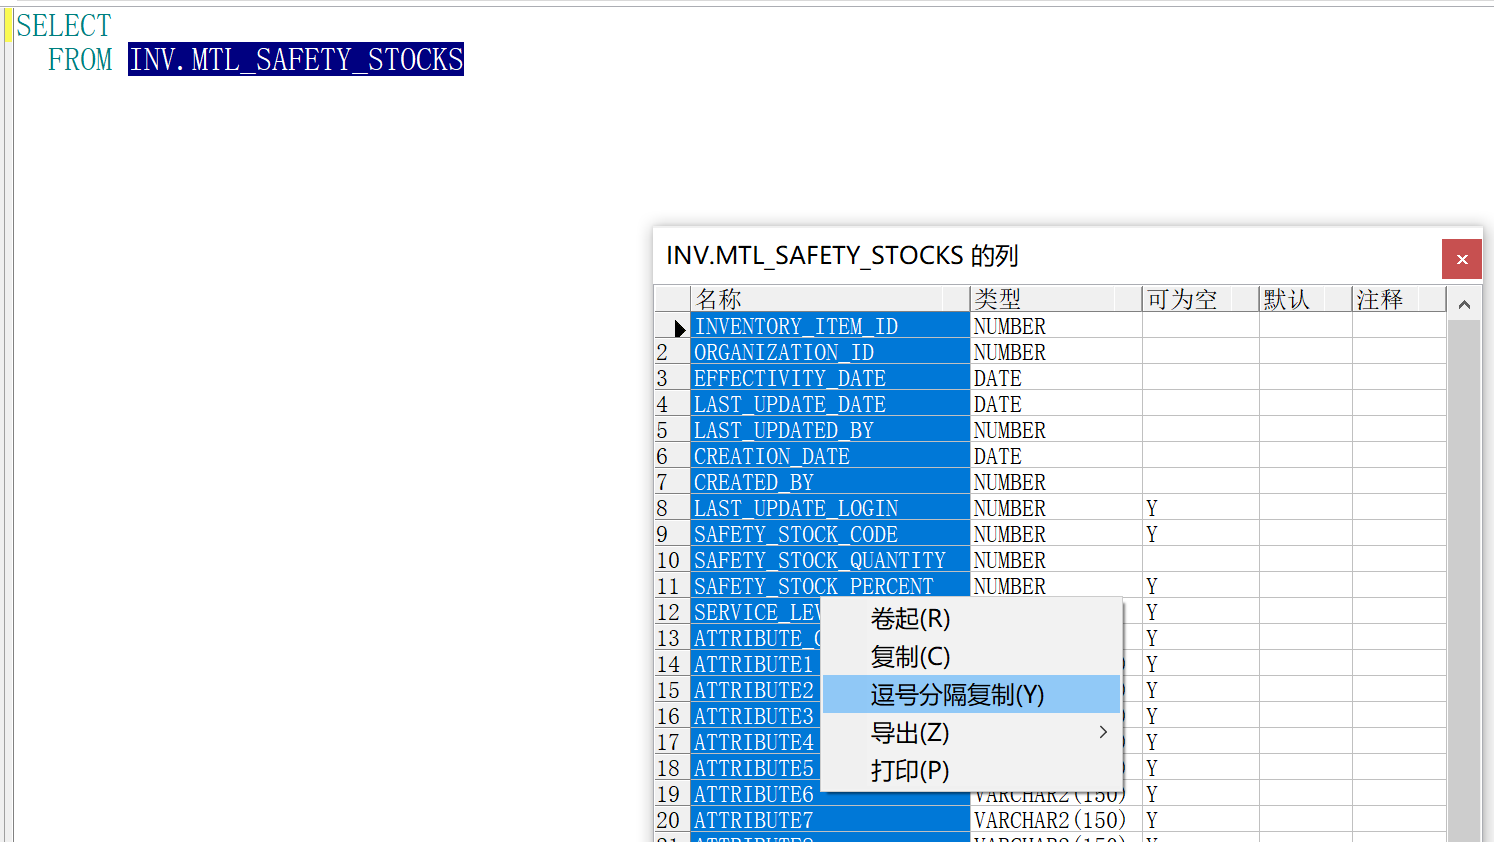Click the 注释 column header

pyautogui.click(x=1382, y=299)
